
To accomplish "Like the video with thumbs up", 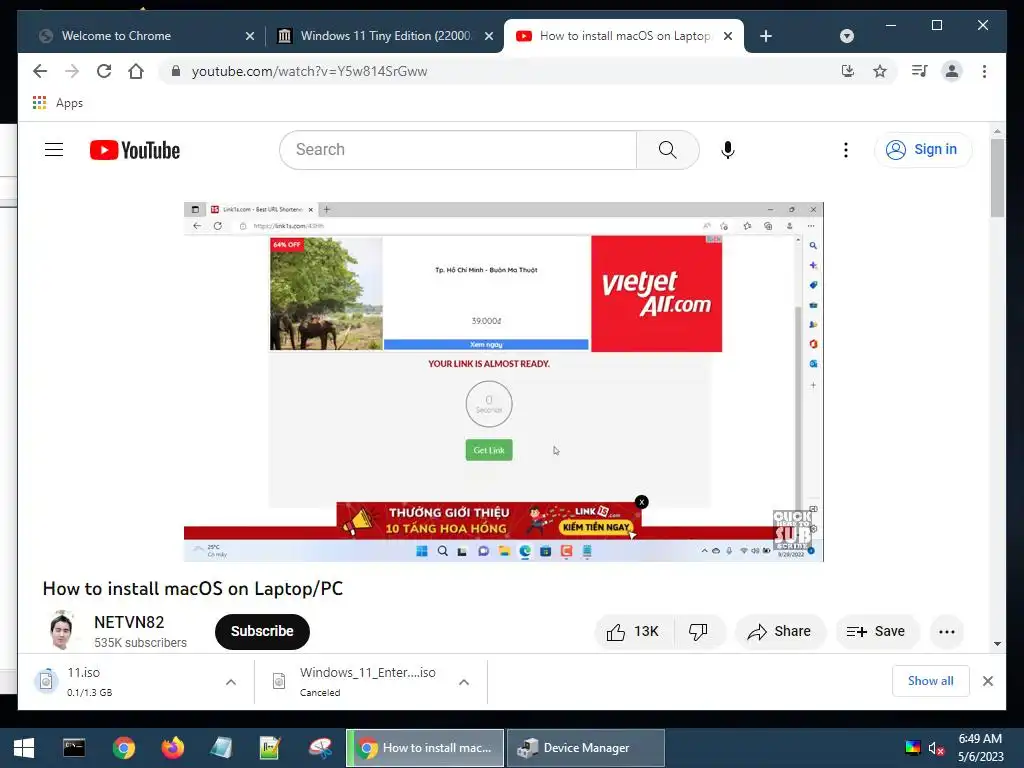I will point(633,632).
